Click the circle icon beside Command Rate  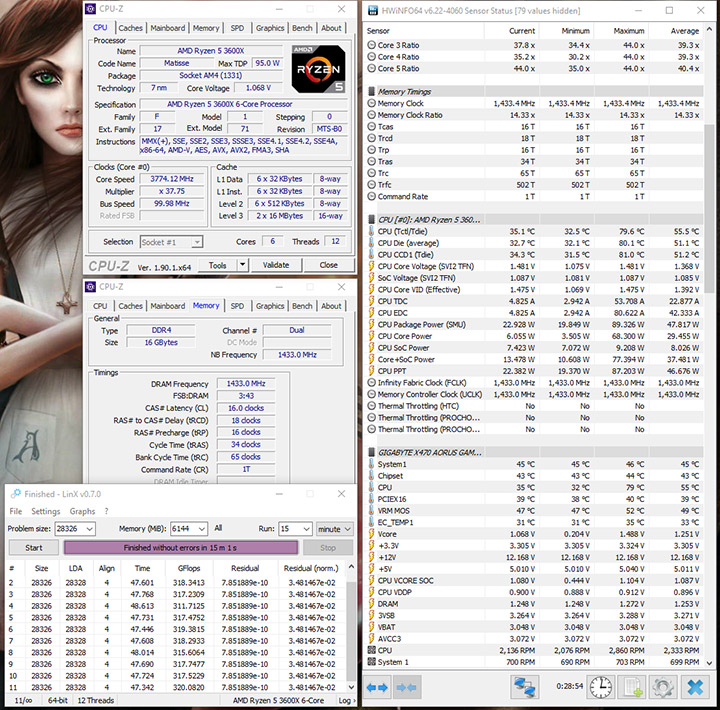point(371,196)
